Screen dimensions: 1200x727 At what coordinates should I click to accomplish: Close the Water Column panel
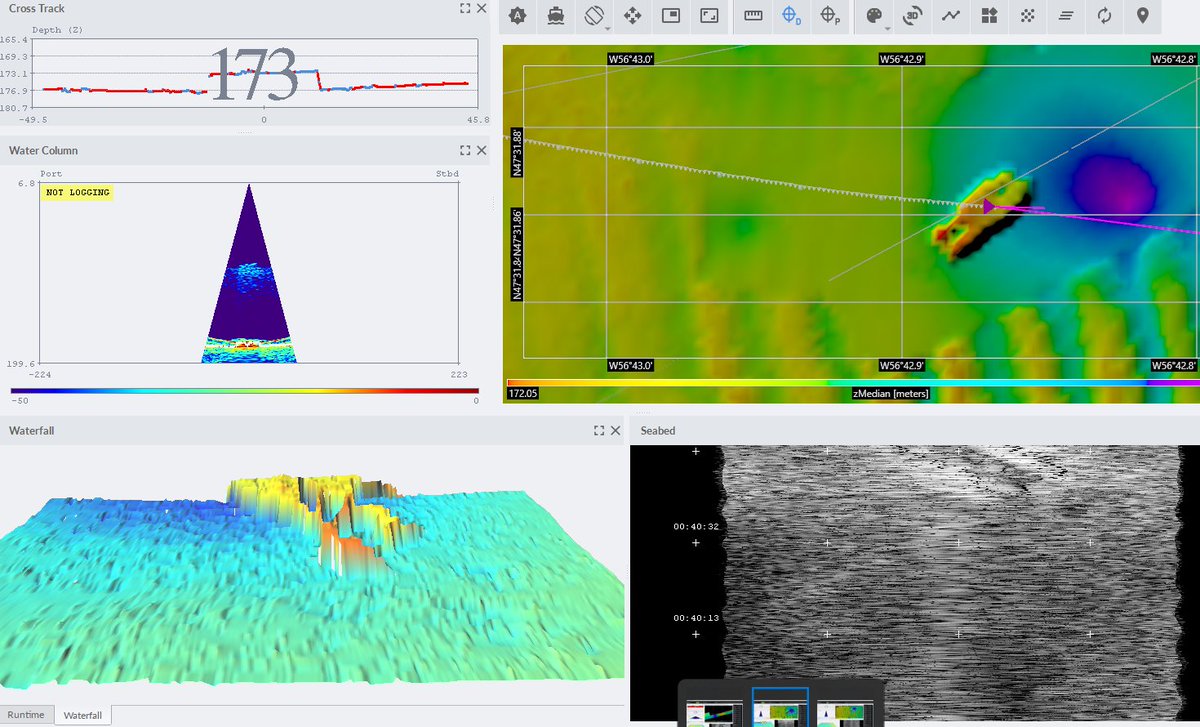481,150
